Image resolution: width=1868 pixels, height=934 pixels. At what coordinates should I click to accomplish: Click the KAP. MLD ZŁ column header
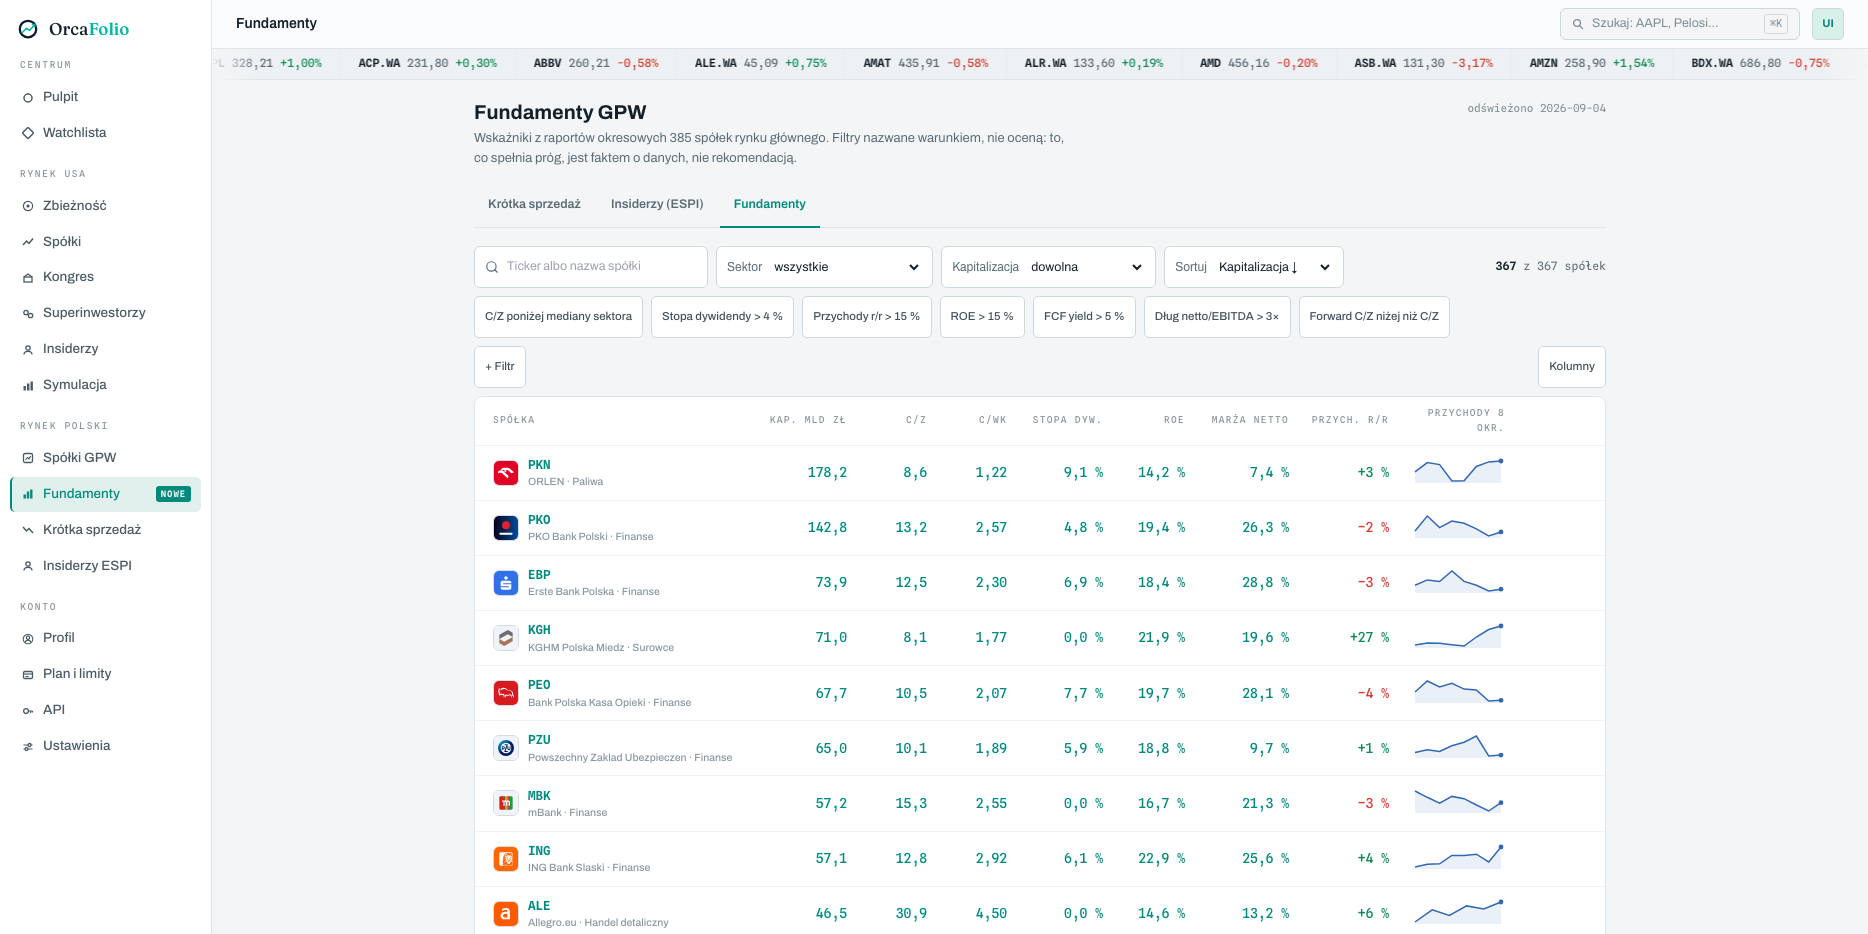(x=808, y=420)
